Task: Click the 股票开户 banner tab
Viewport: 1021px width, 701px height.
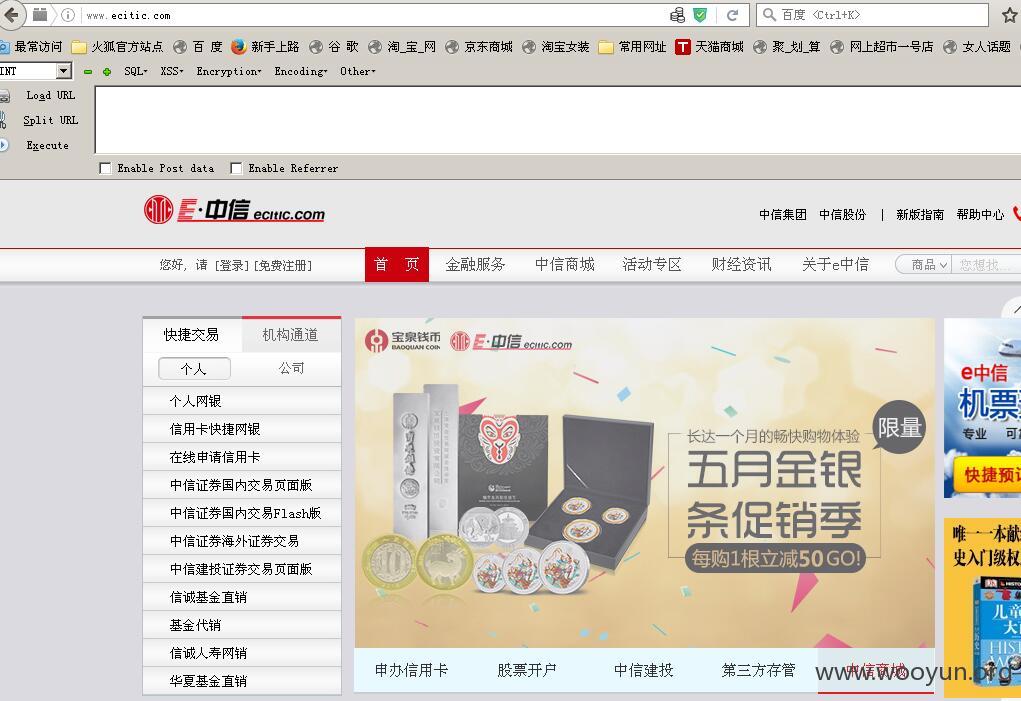Action: [x=527, y=670]
